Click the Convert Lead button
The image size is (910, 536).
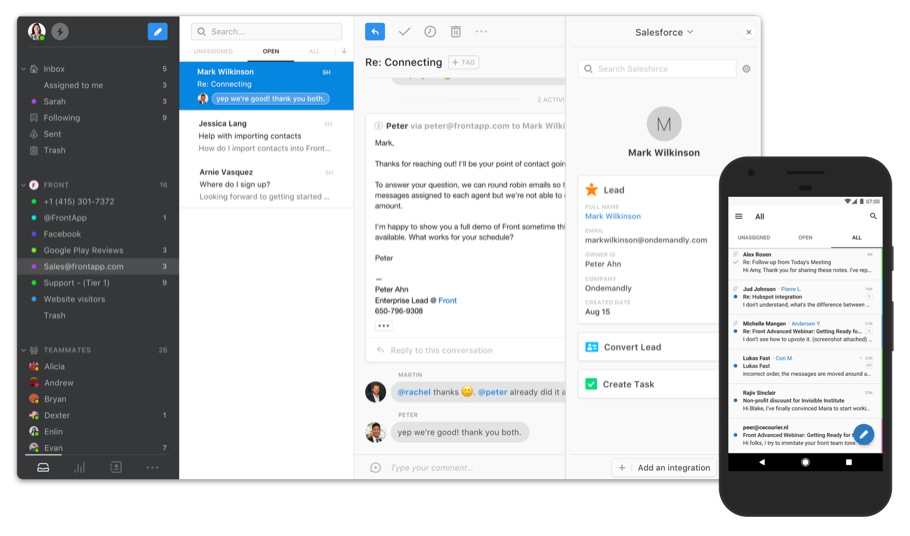[x=649, y=347]
